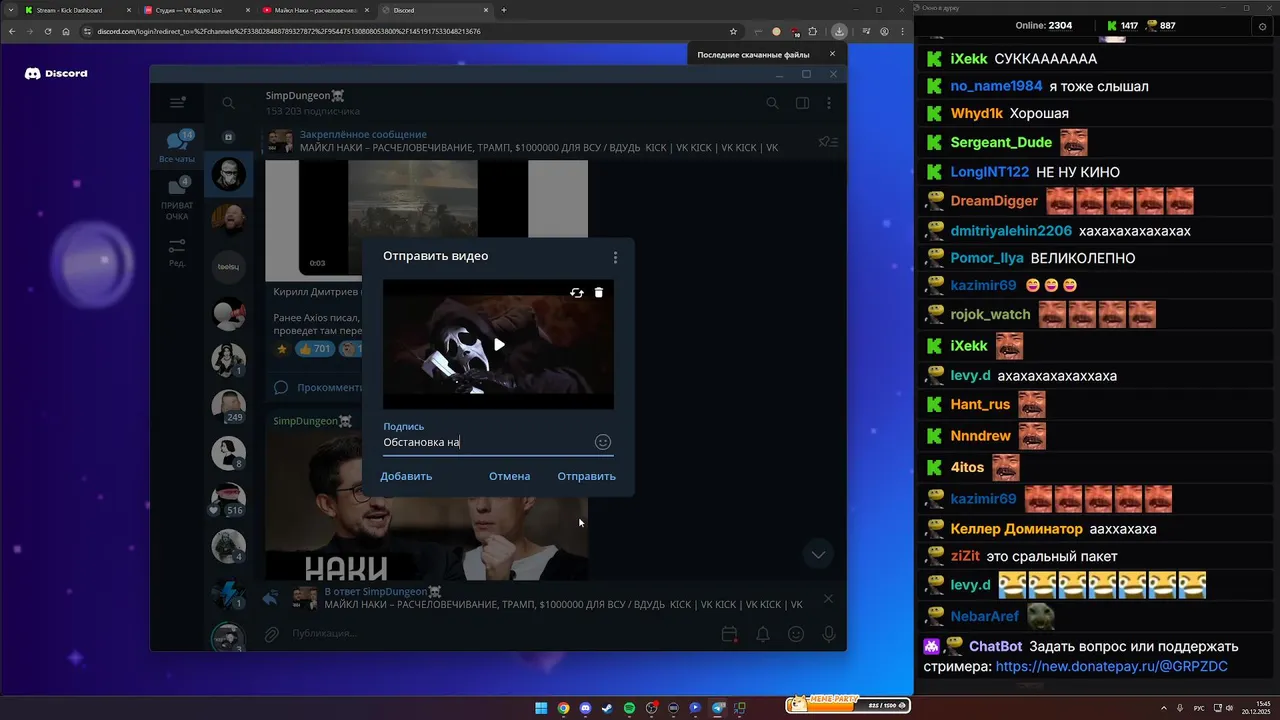The image size is (1280, 720).
Task: Open emoji picker in caption field
Action: 603,442
